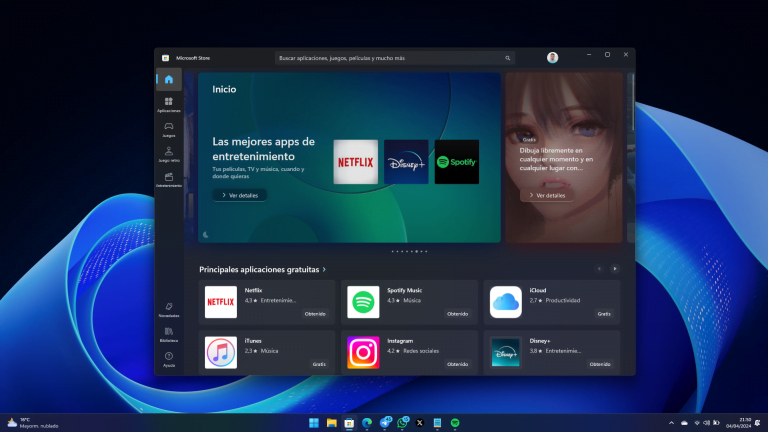Click Obtenido button for Netflix
Image resolution: width=768 pixels, height=432 pixels.
315,314
